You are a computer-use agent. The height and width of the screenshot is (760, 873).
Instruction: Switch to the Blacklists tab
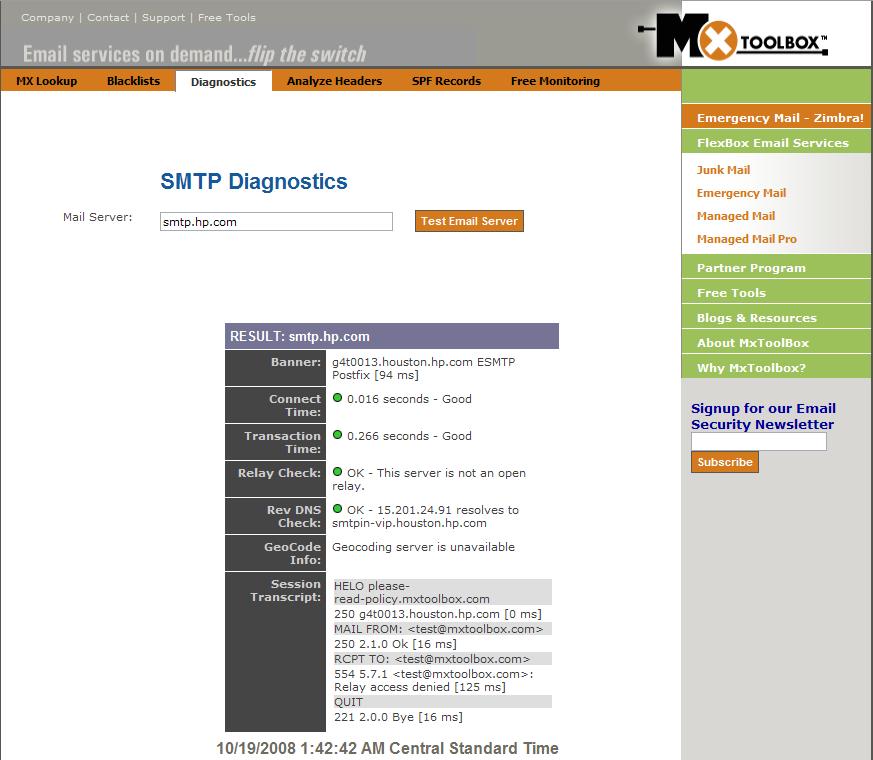click(134, 81)
